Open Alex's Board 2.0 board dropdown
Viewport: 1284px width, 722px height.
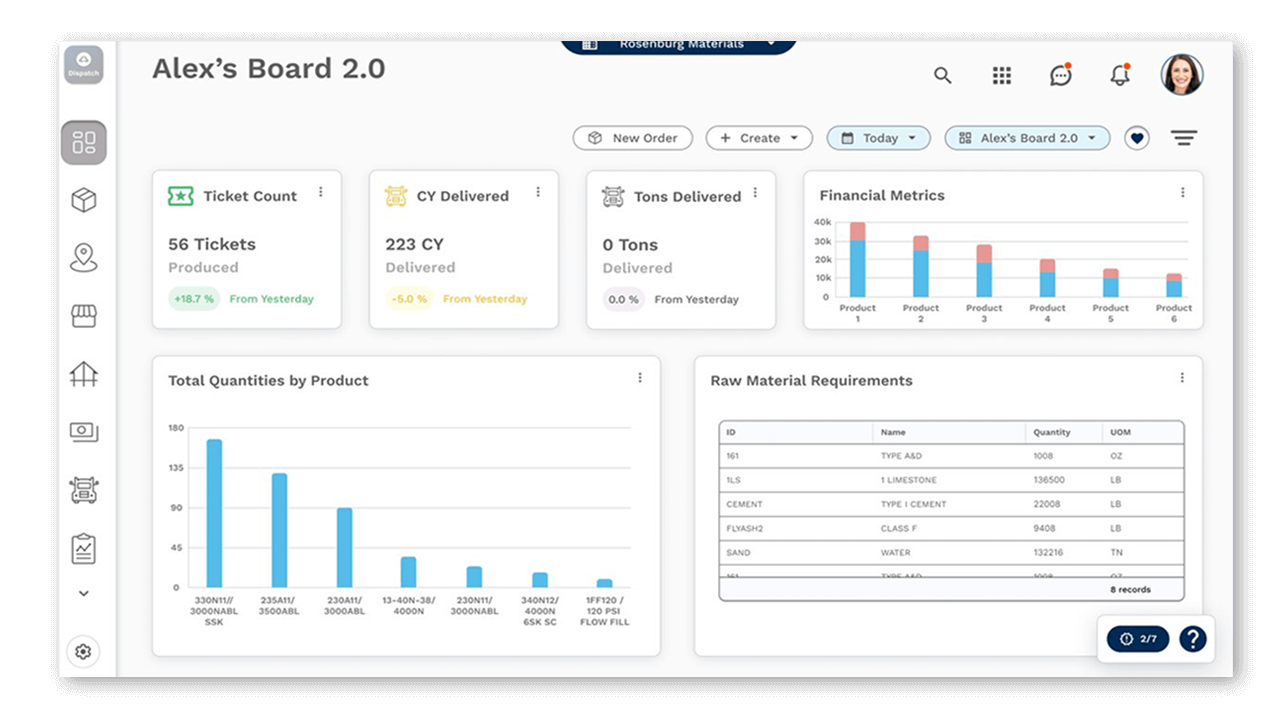(1027, 139)
